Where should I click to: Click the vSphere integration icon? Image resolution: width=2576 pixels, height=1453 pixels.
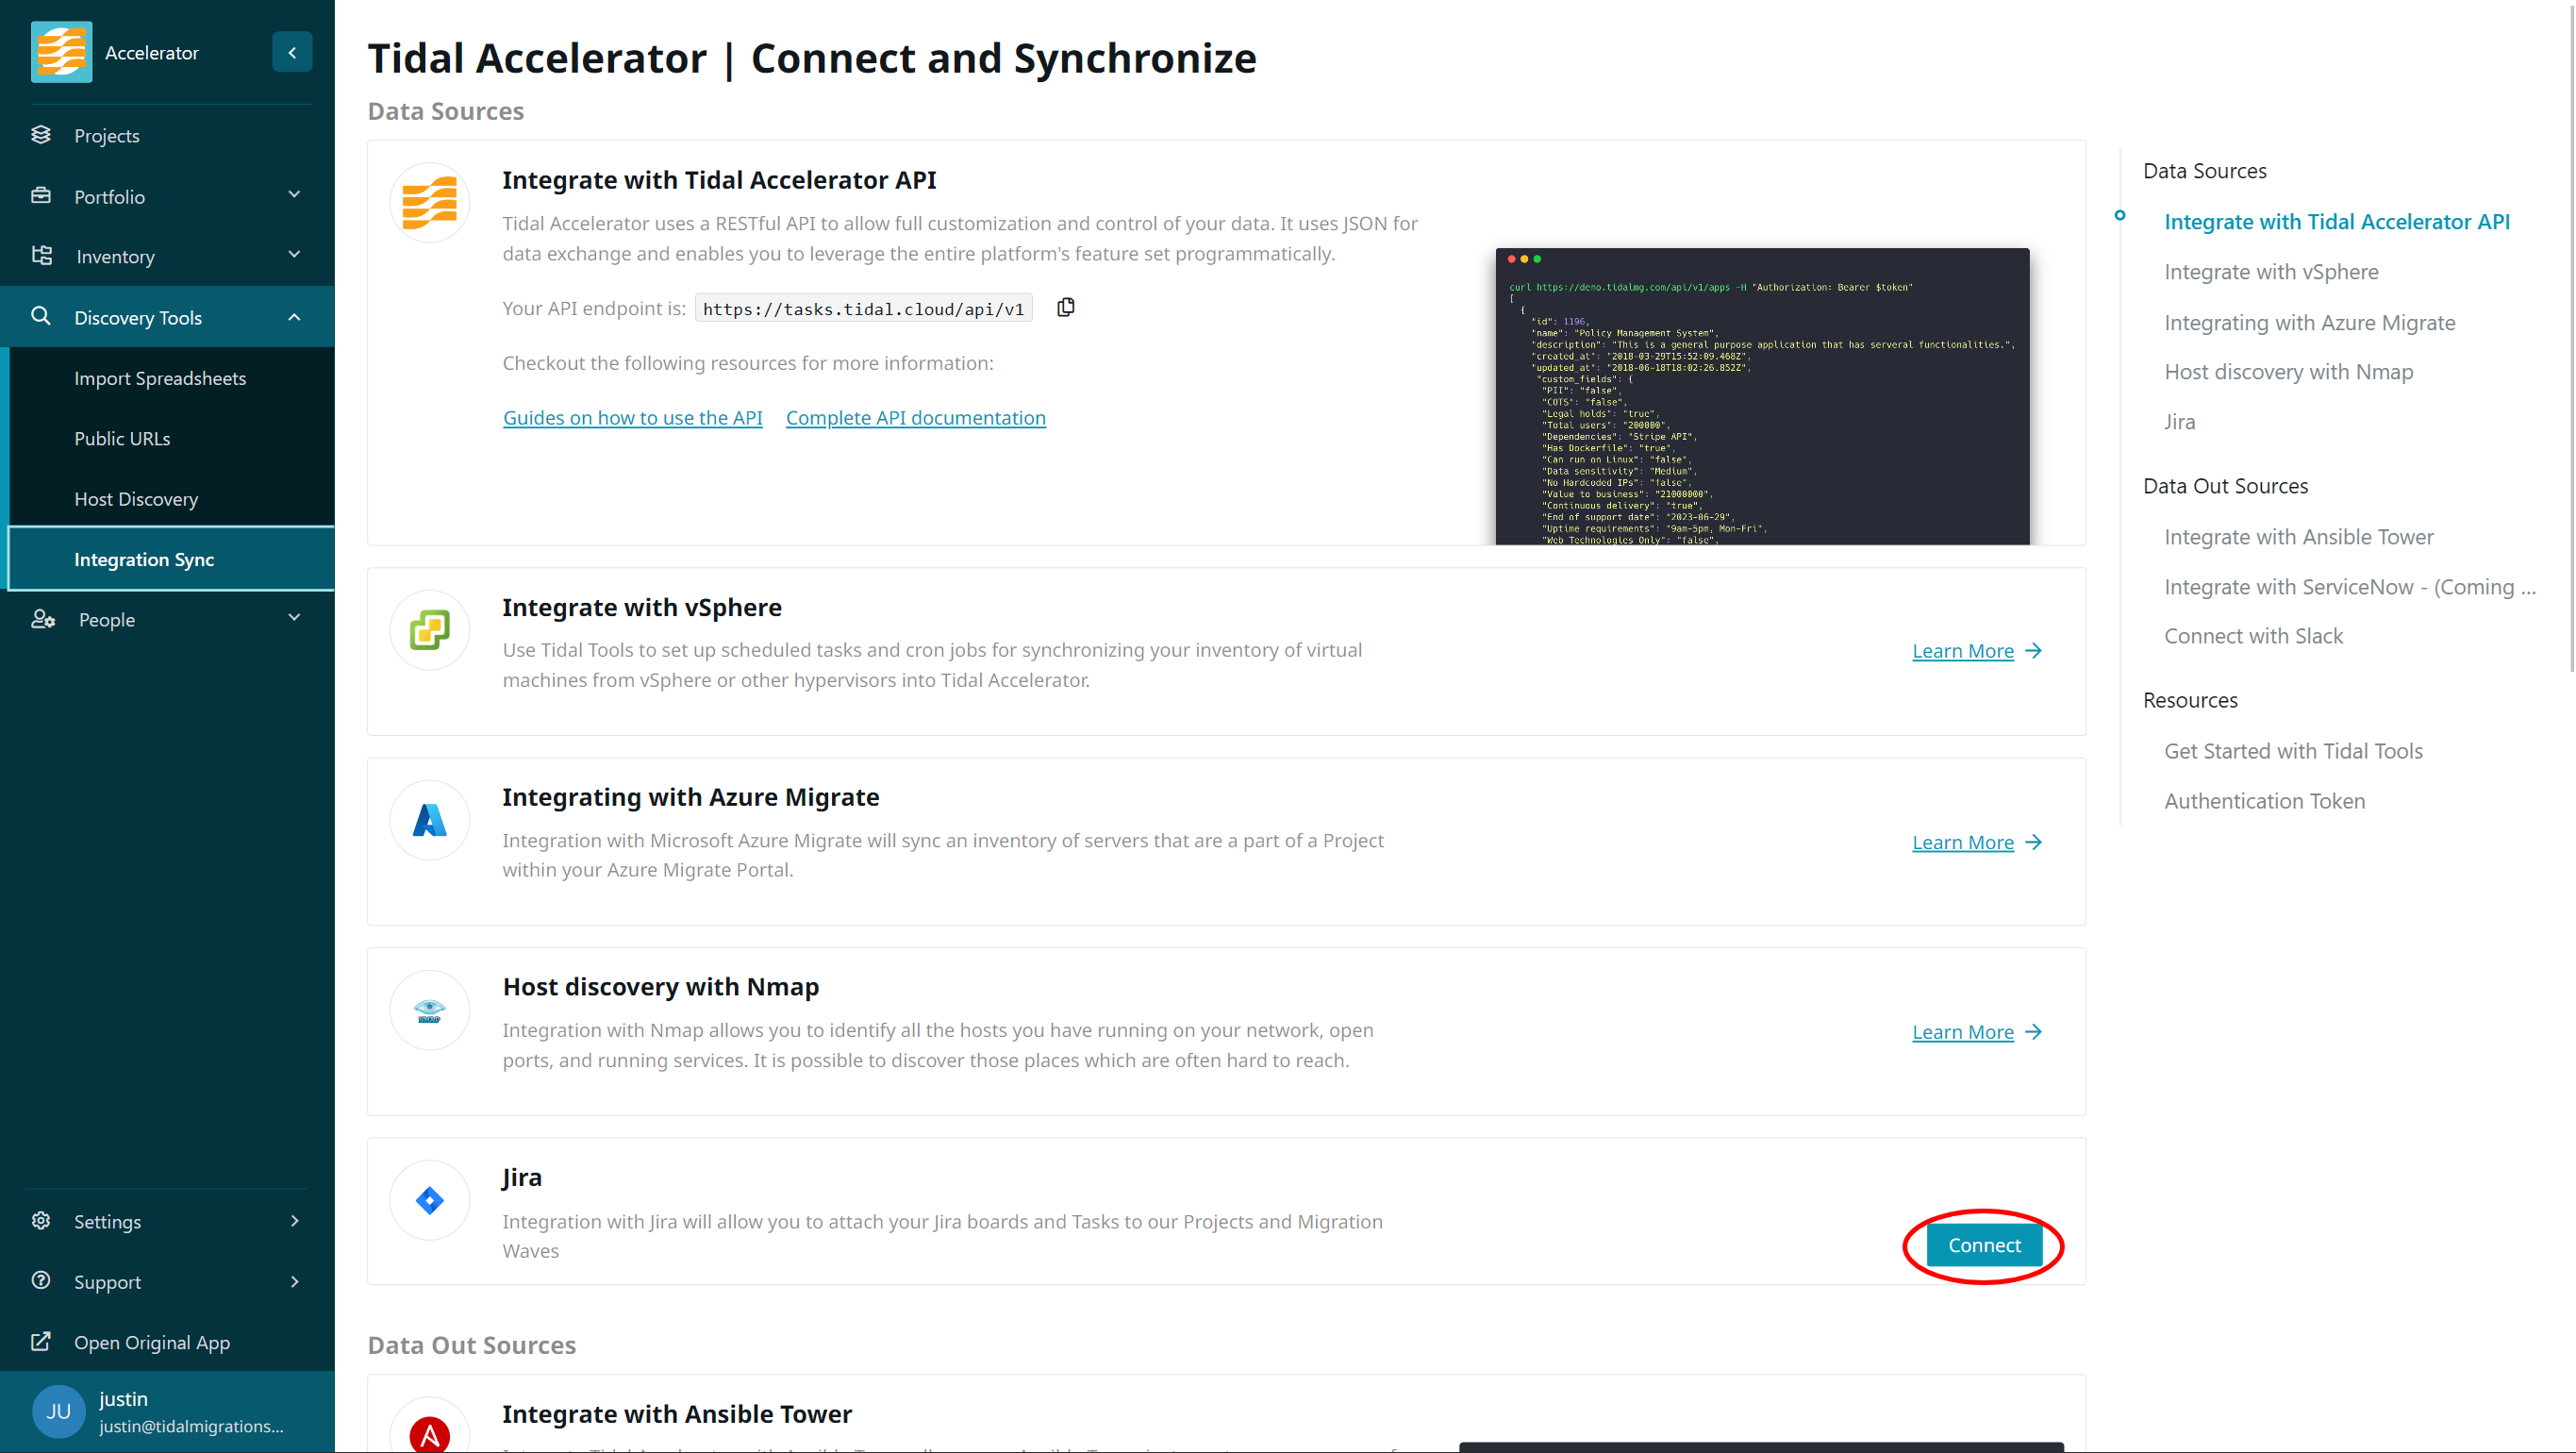[429, 630]
